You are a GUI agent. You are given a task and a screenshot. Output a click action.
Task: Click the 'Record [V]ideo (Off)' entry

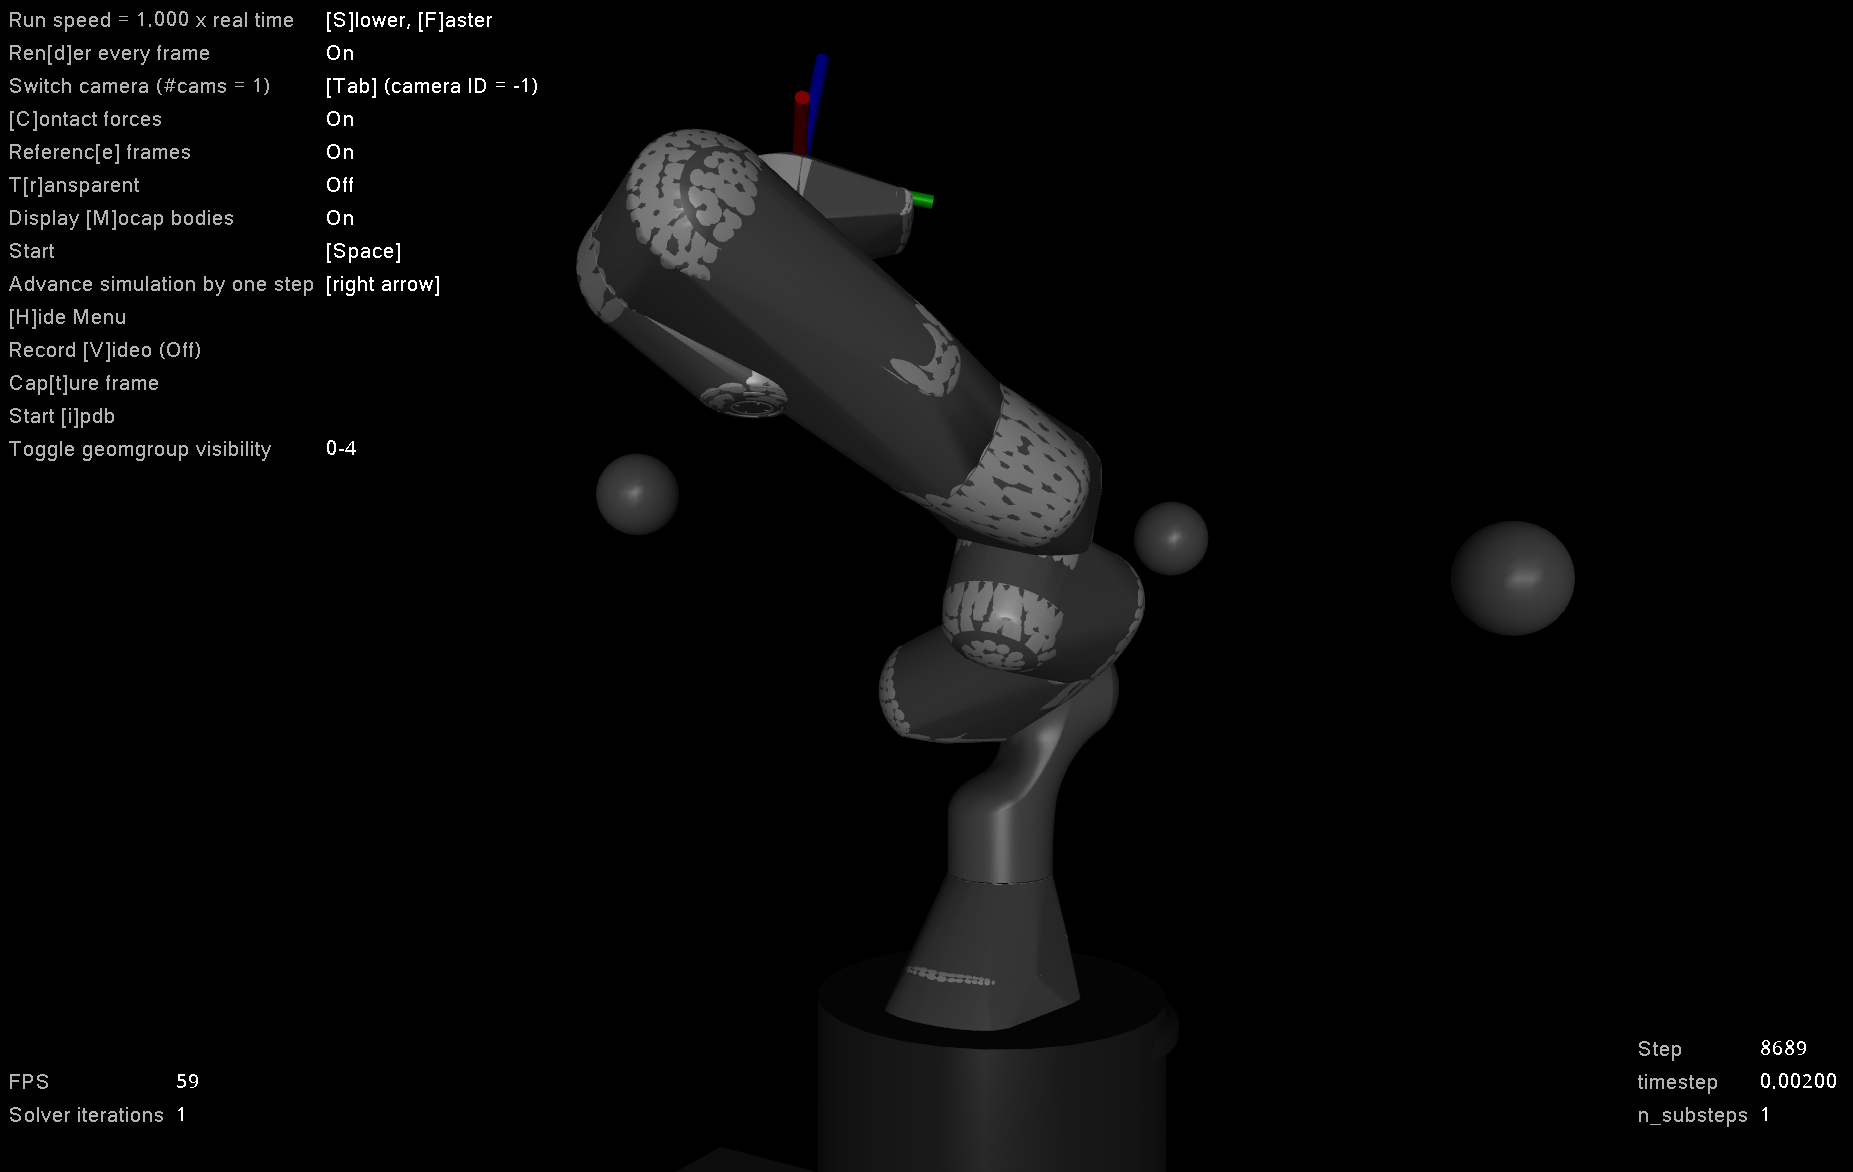tap(105, 350)
